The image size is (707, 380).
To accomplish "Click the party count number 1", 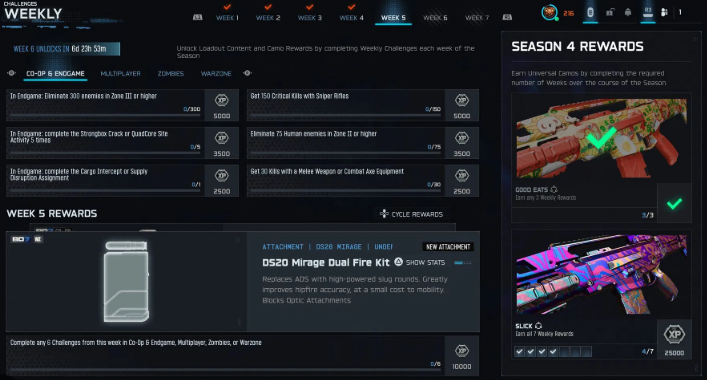I will click(680, 12).
